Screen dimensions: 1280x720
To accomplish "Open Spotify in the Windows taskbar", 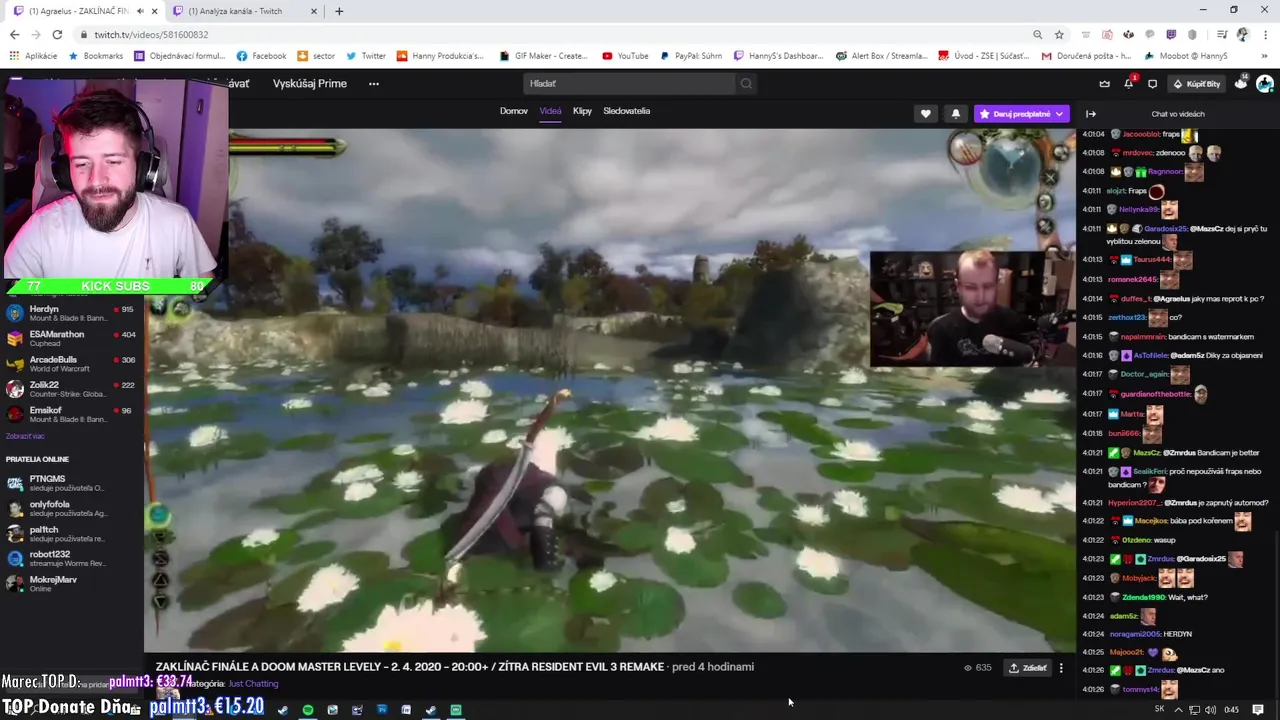I will pos(307,710).
